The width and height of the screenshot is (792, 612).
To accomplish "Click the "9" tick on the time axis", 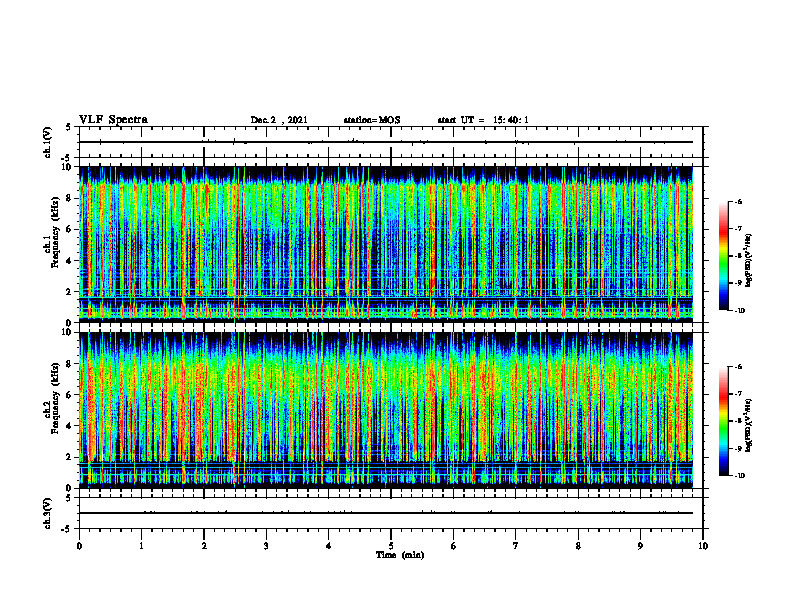I will [640, 546].
